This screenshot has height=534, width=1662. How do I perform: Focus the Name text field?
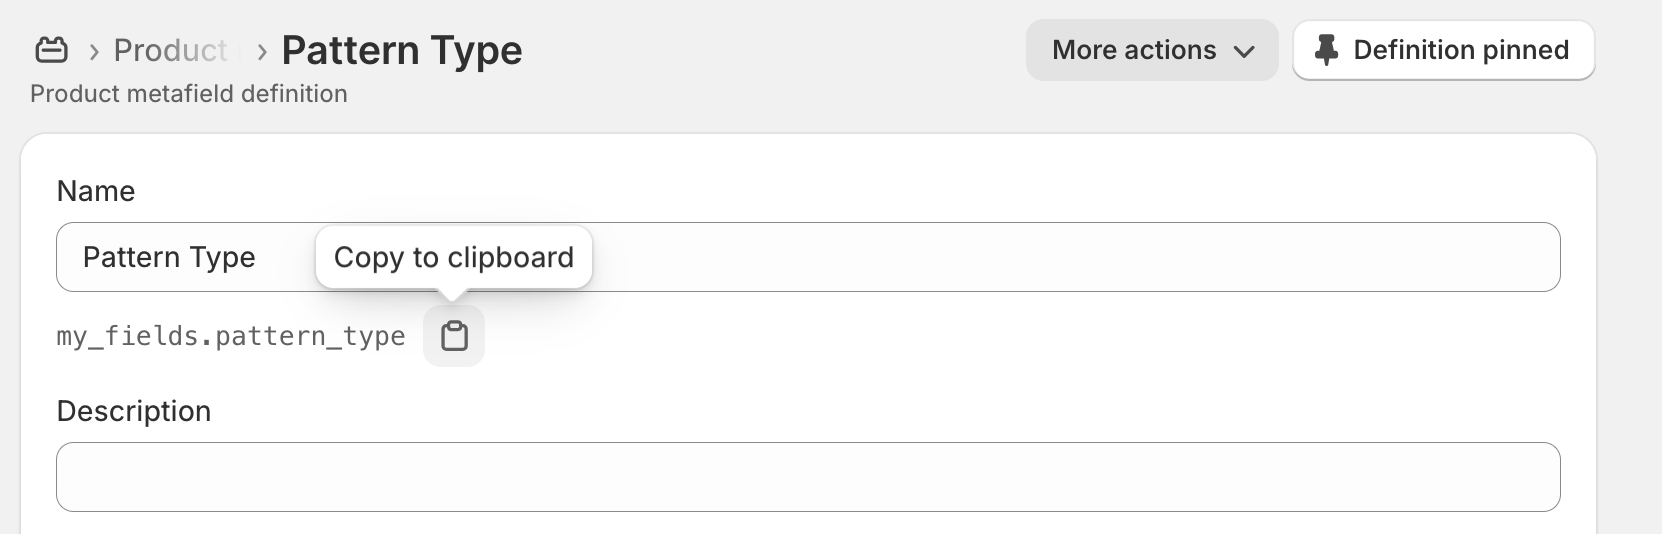pos(808,257)
